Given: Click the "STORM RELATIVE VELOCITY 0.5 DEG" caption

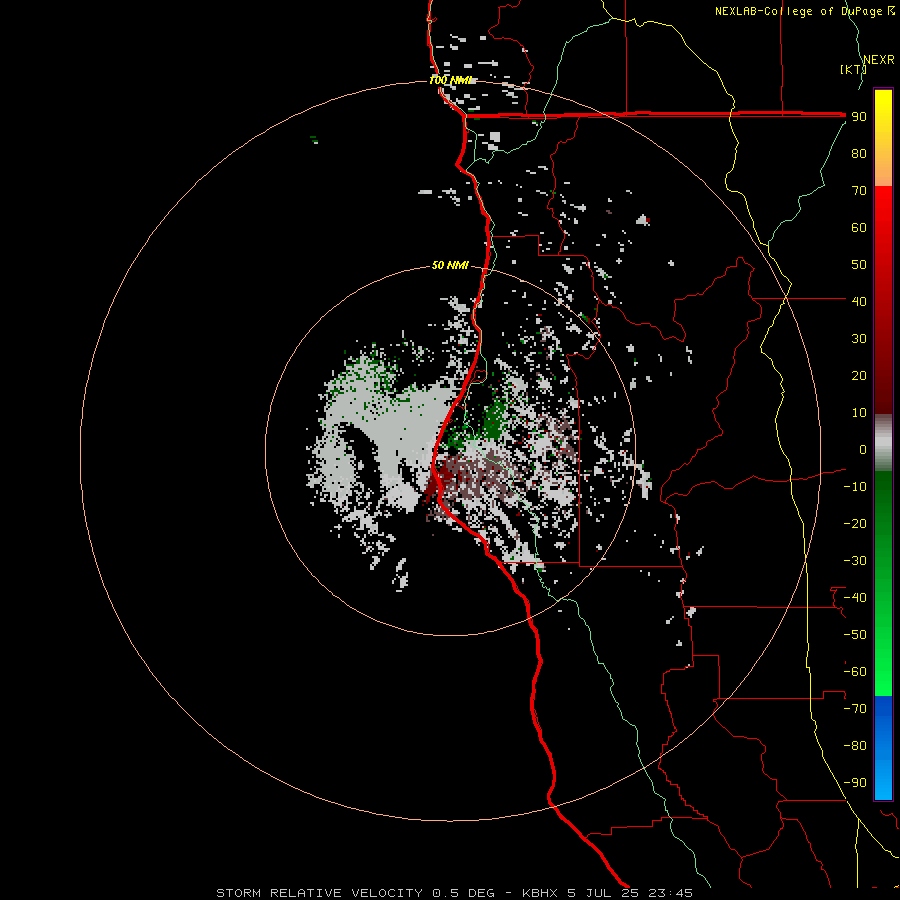Looking at the screenshot, I should [x=355, y=893].
